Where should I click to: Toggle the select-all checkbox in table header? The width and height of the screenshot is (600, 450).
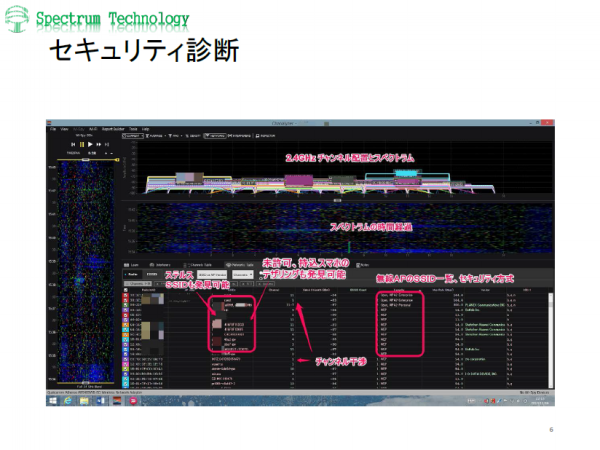click(x=126, y=290)
